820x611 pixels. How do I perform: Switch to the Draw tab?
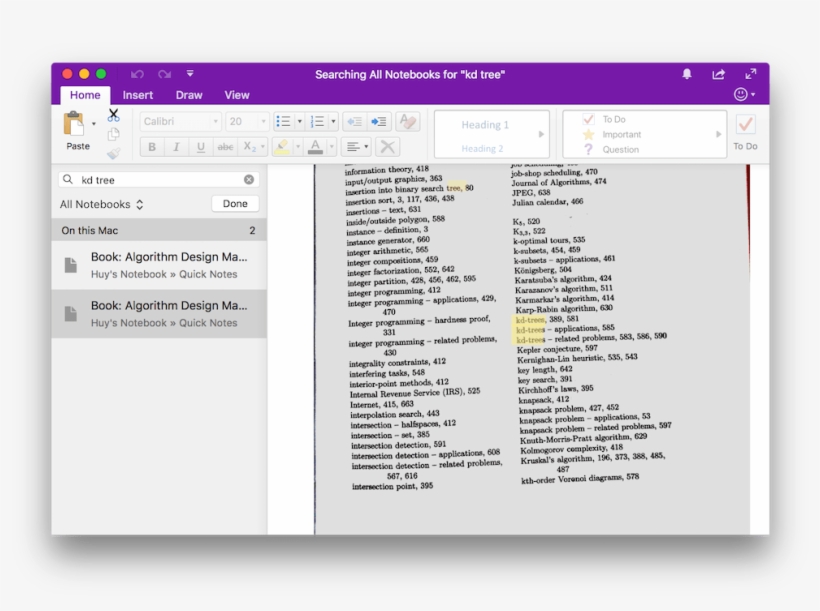188,95
